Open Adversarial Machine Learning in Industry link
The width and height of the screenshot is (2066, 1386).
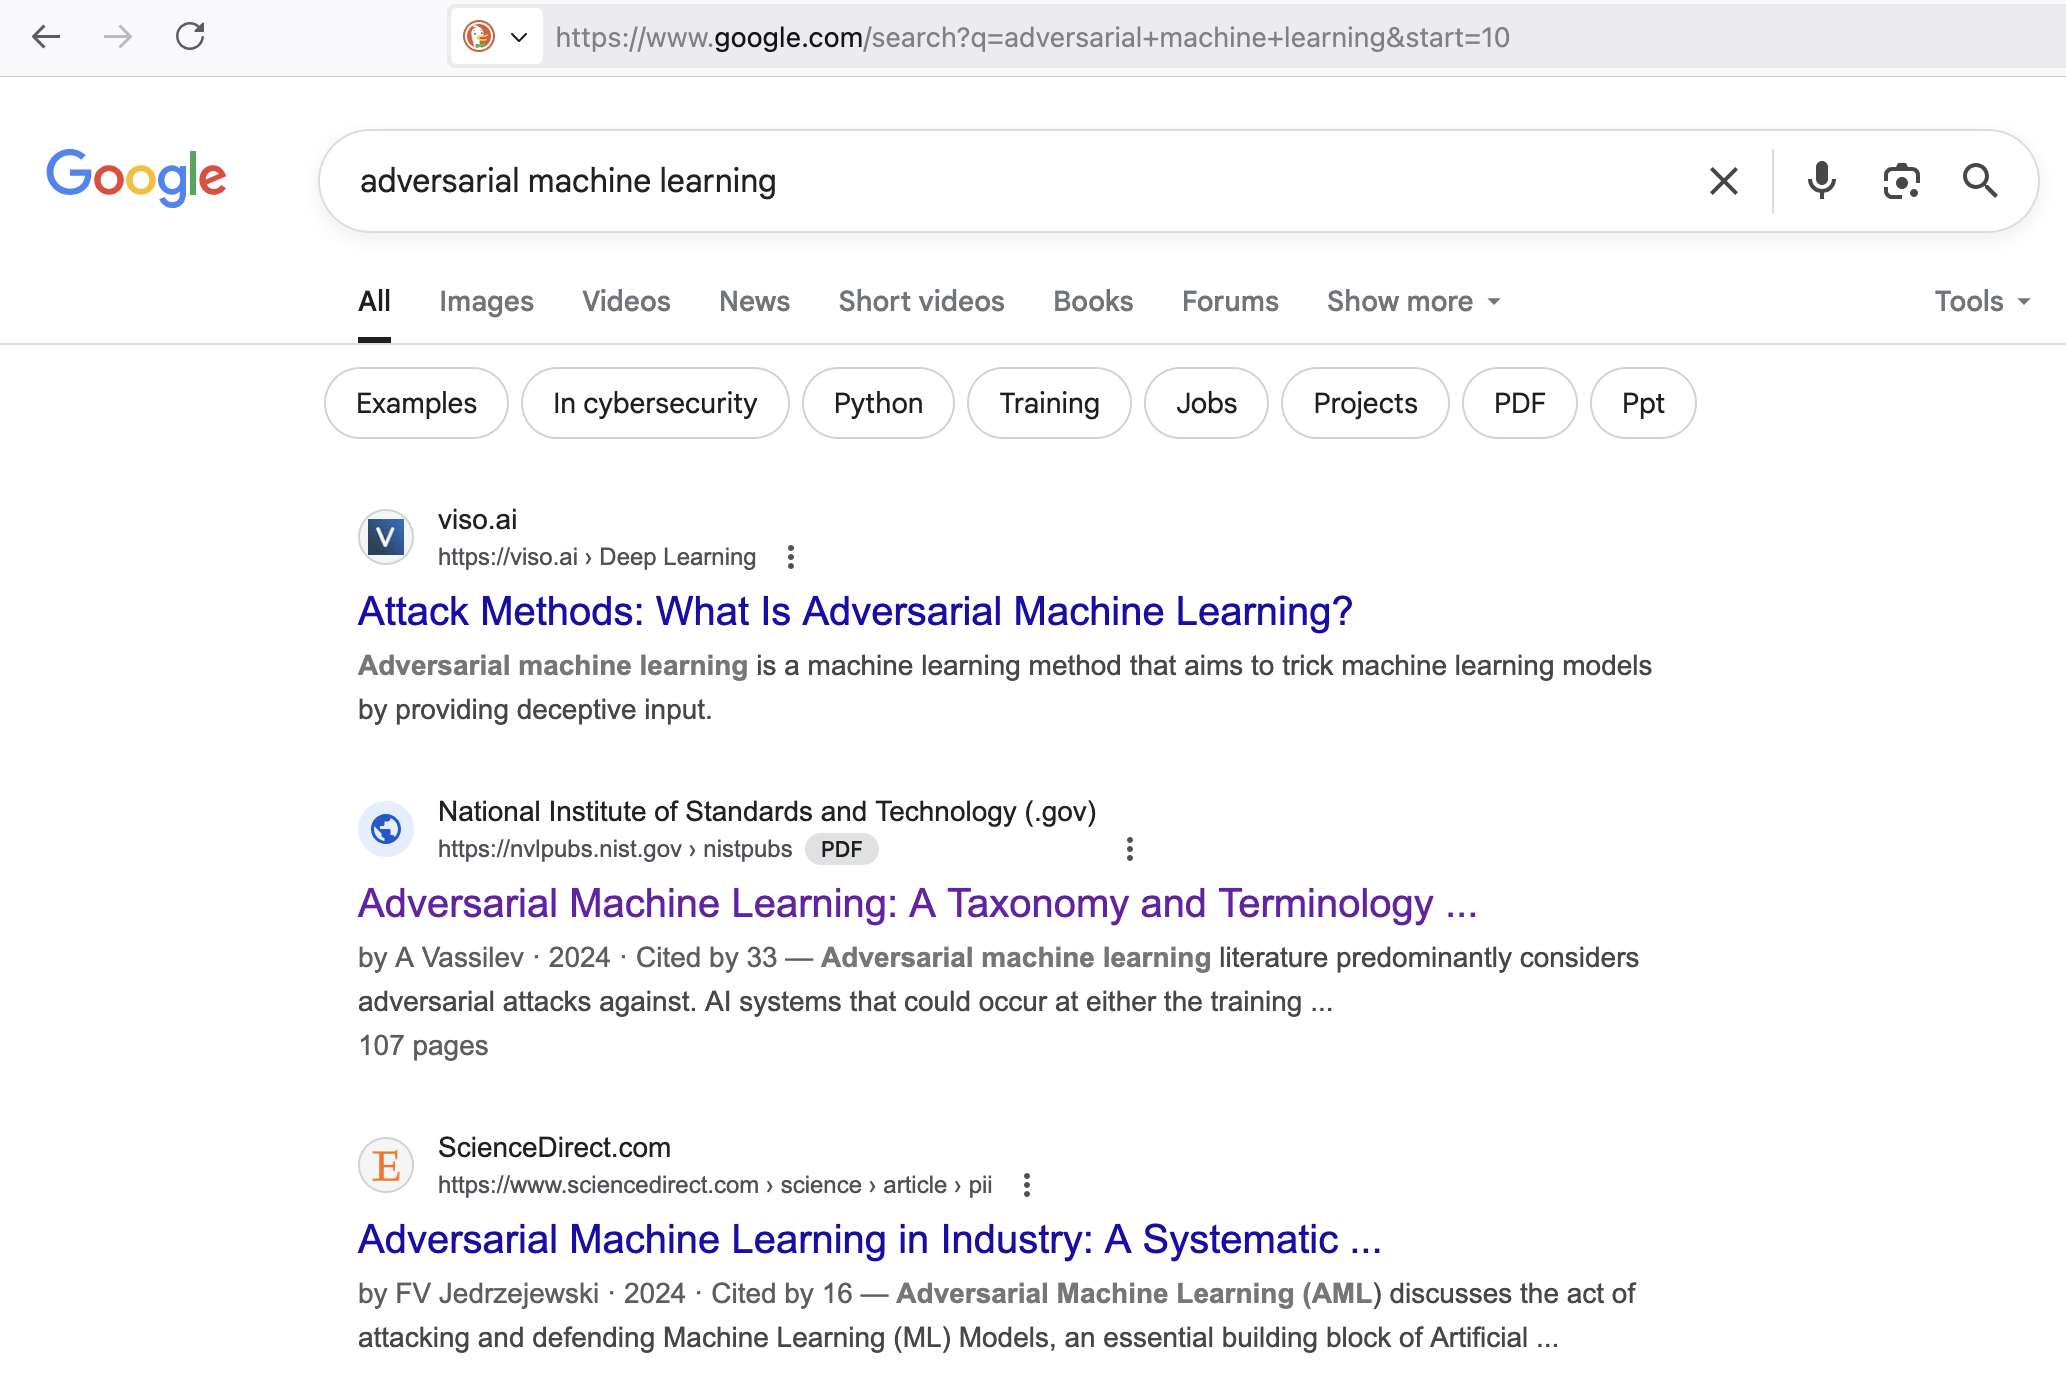tap(870, 1239)
